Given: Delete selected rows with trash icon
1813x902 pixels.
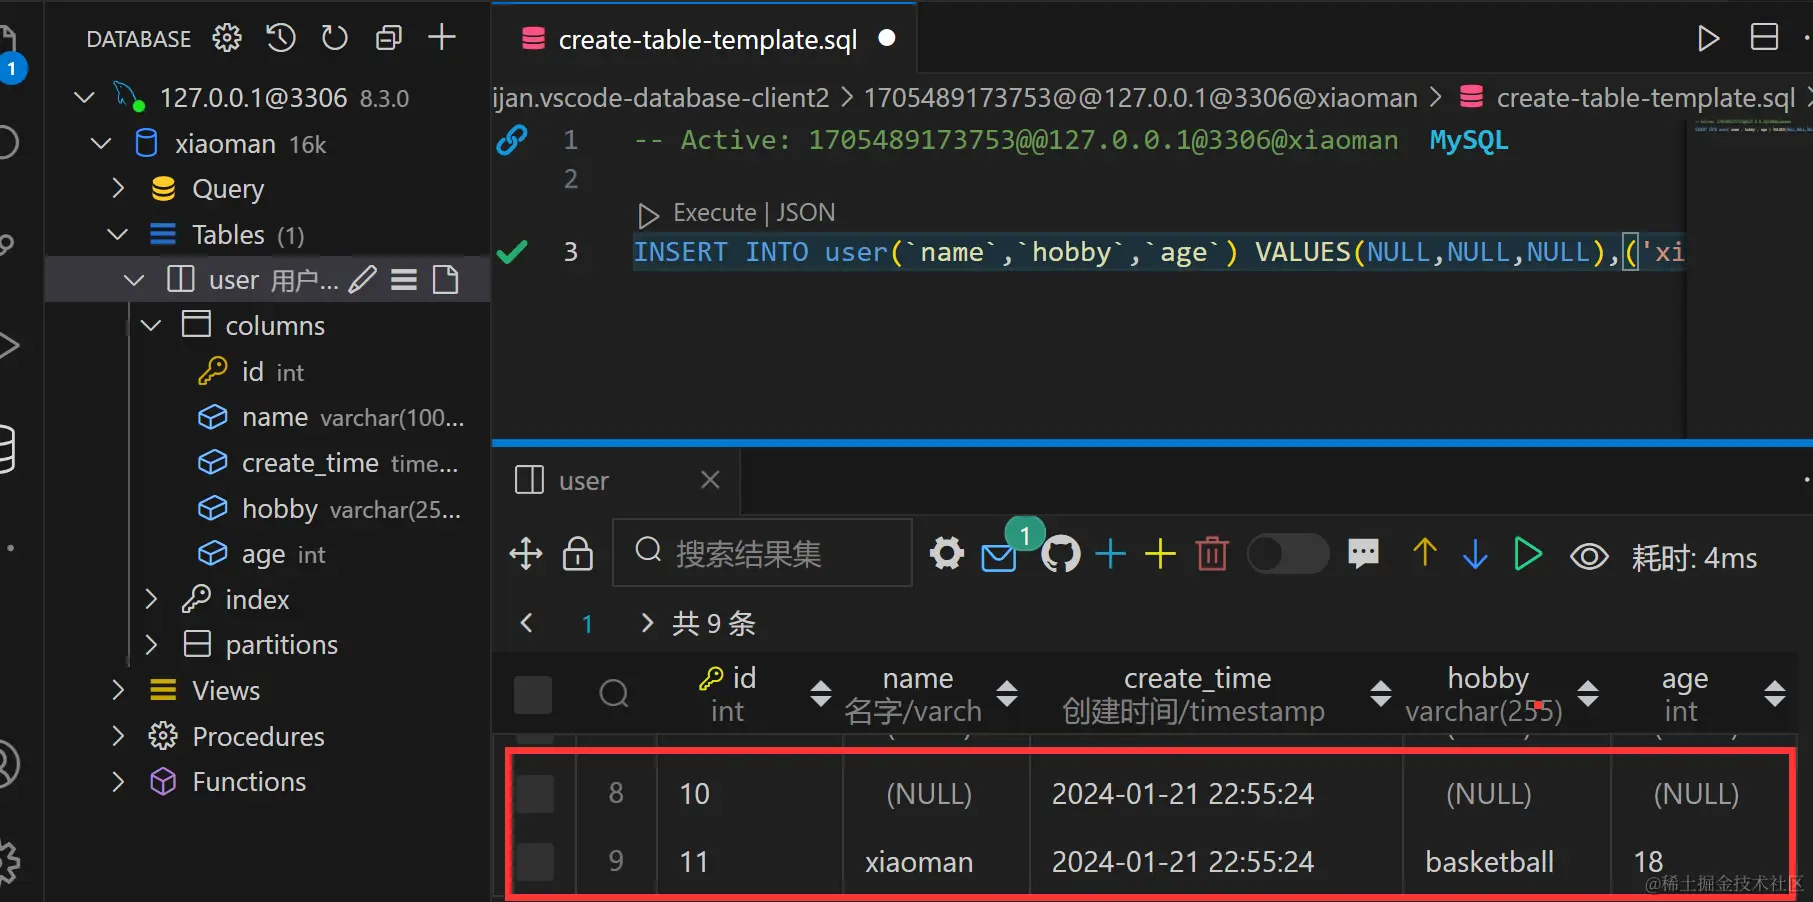Looking at the screenshot, I should [1212, 554].
